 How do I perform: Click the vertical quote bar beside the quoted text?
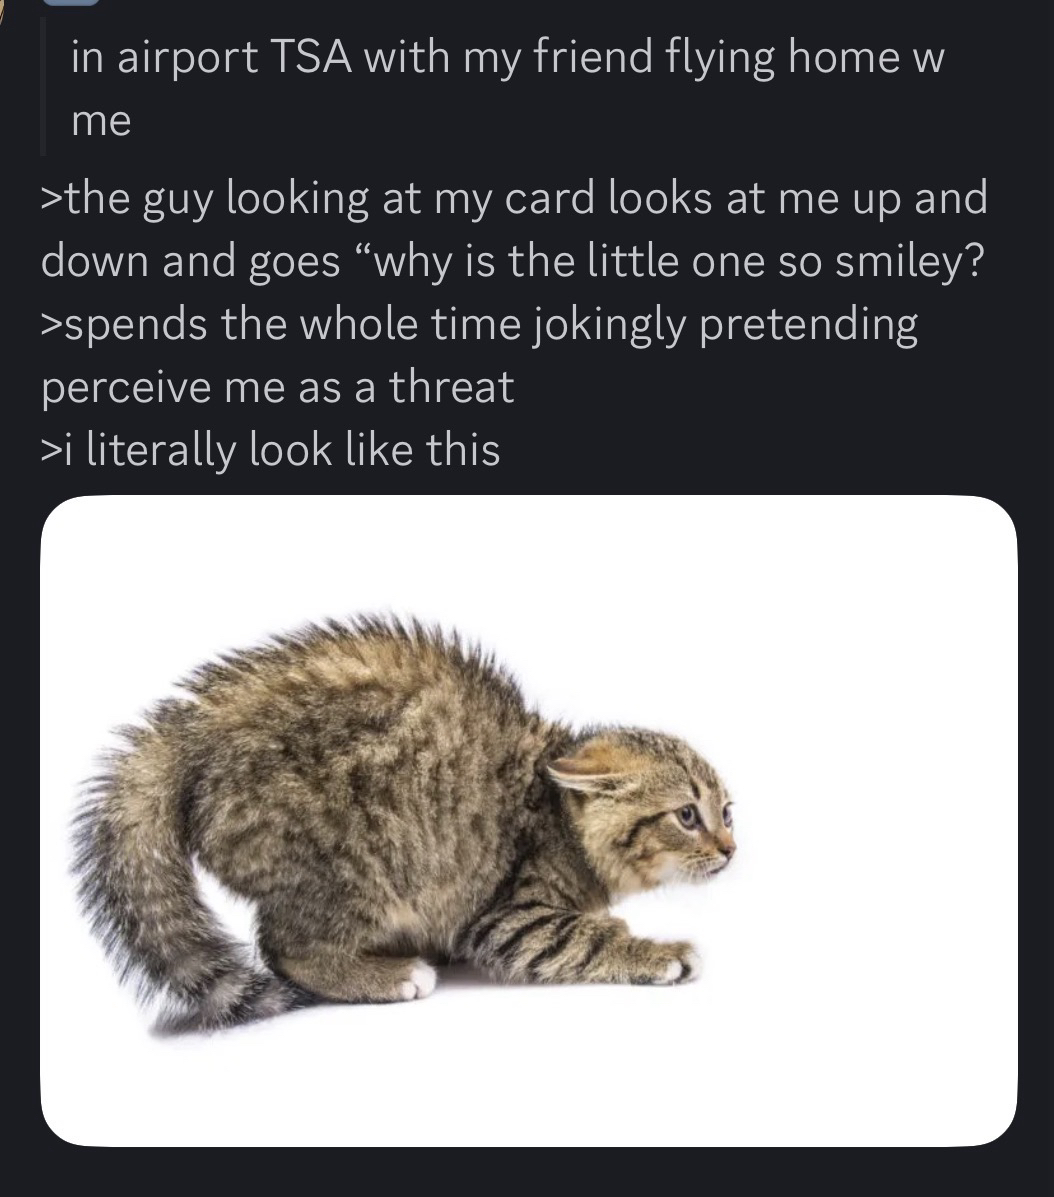pos(44,86)
